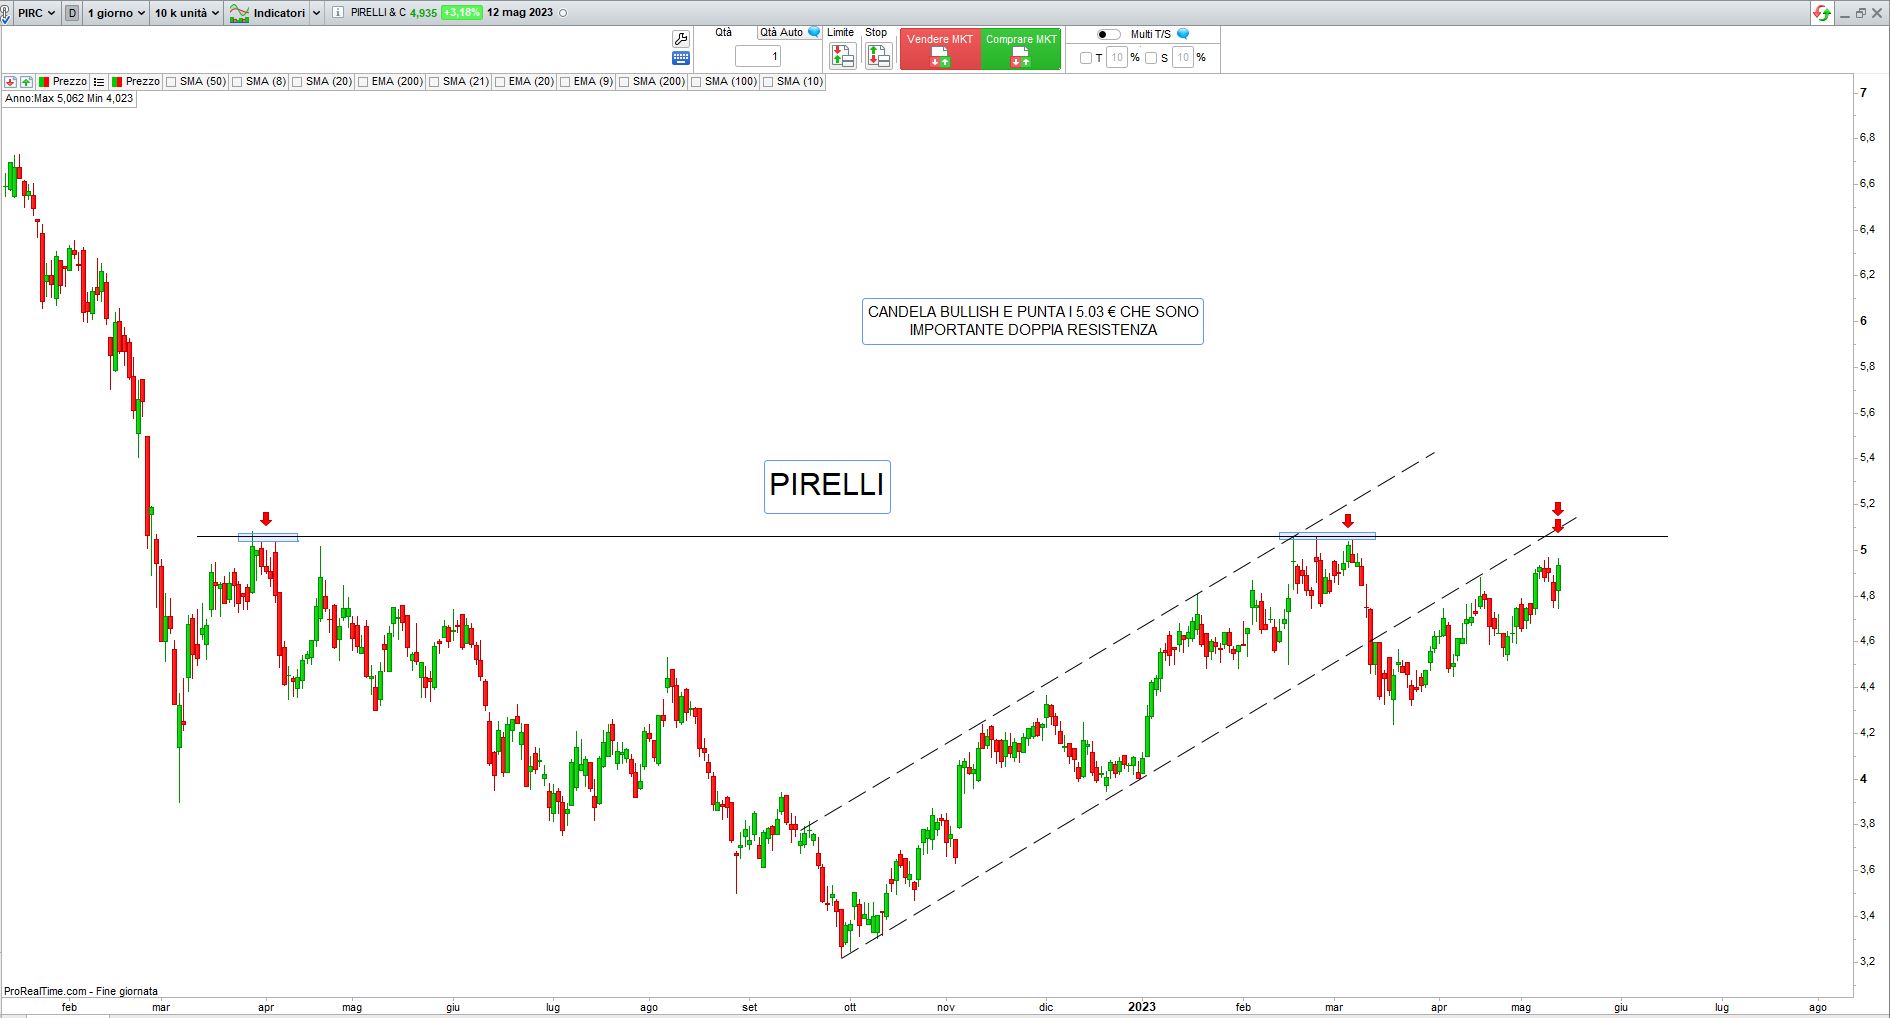Click the Vendere MKT button
The width and height of the screenshot is (1890, 1018).
point(940,49)
